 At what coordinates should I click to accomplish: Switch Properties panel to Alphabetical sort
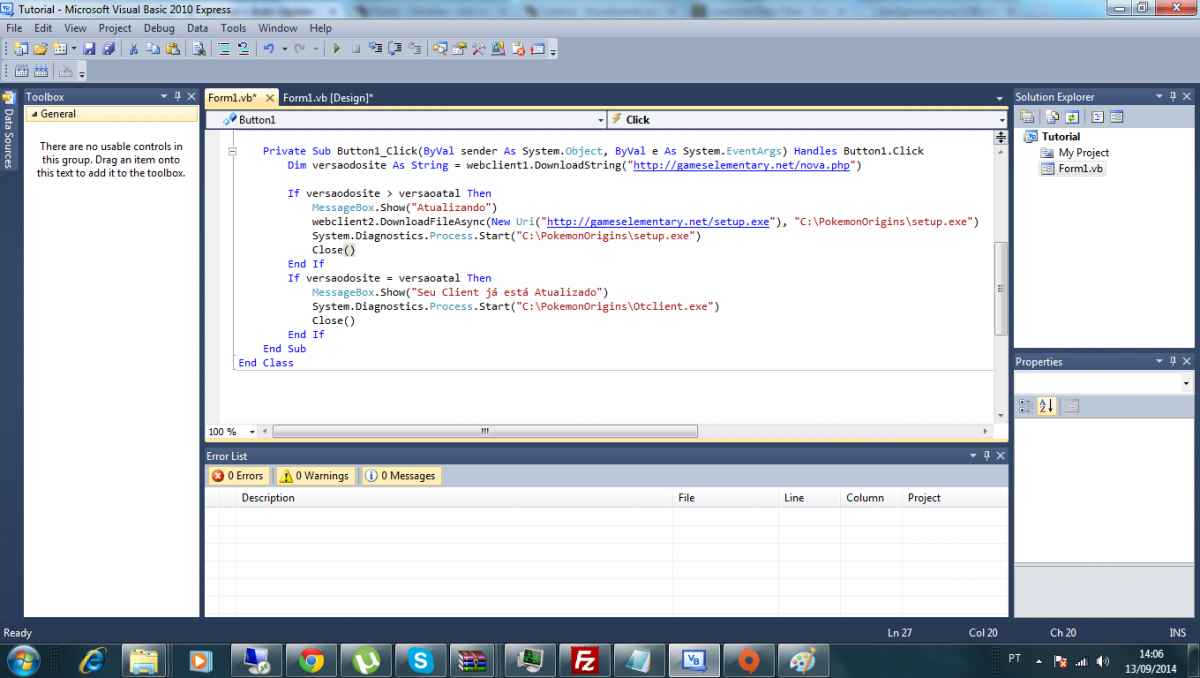(1046, 406)
